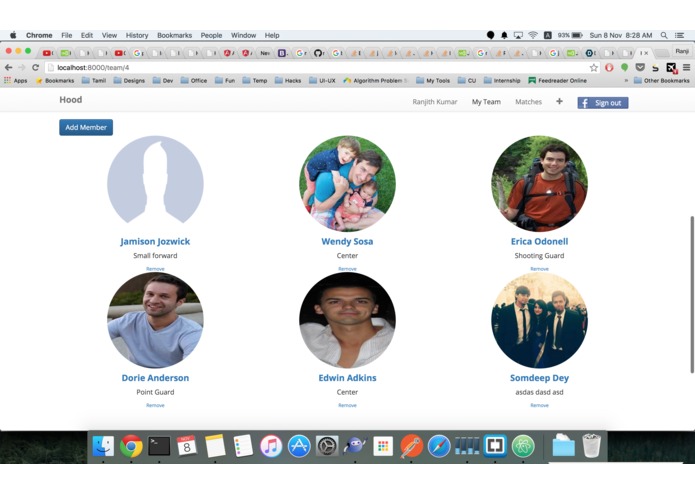Open the Matches nav link

528,102
